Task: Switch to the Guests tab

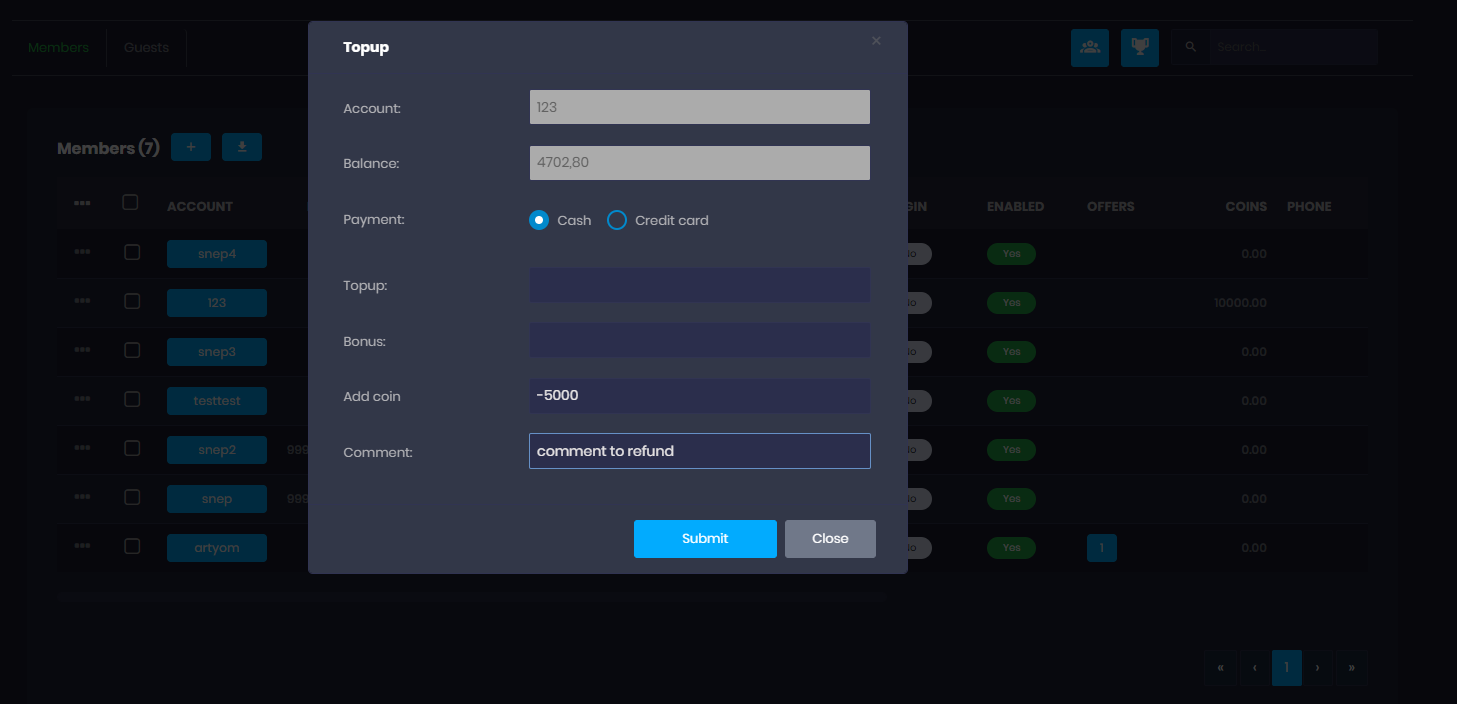Action: [146, 48]
